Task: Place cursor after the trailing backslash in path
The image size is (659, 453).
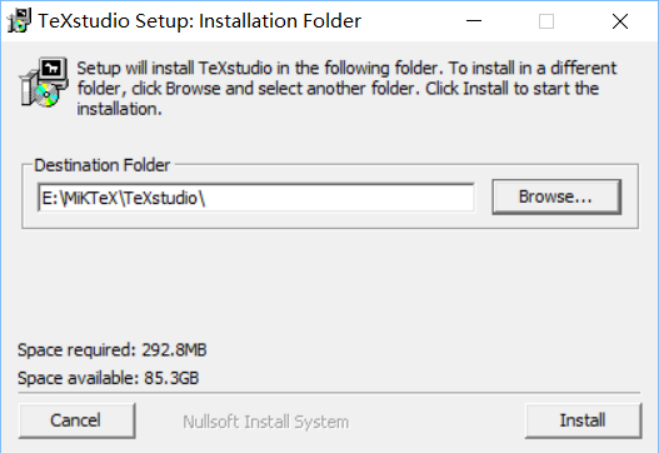Action: tap(208, 198)
